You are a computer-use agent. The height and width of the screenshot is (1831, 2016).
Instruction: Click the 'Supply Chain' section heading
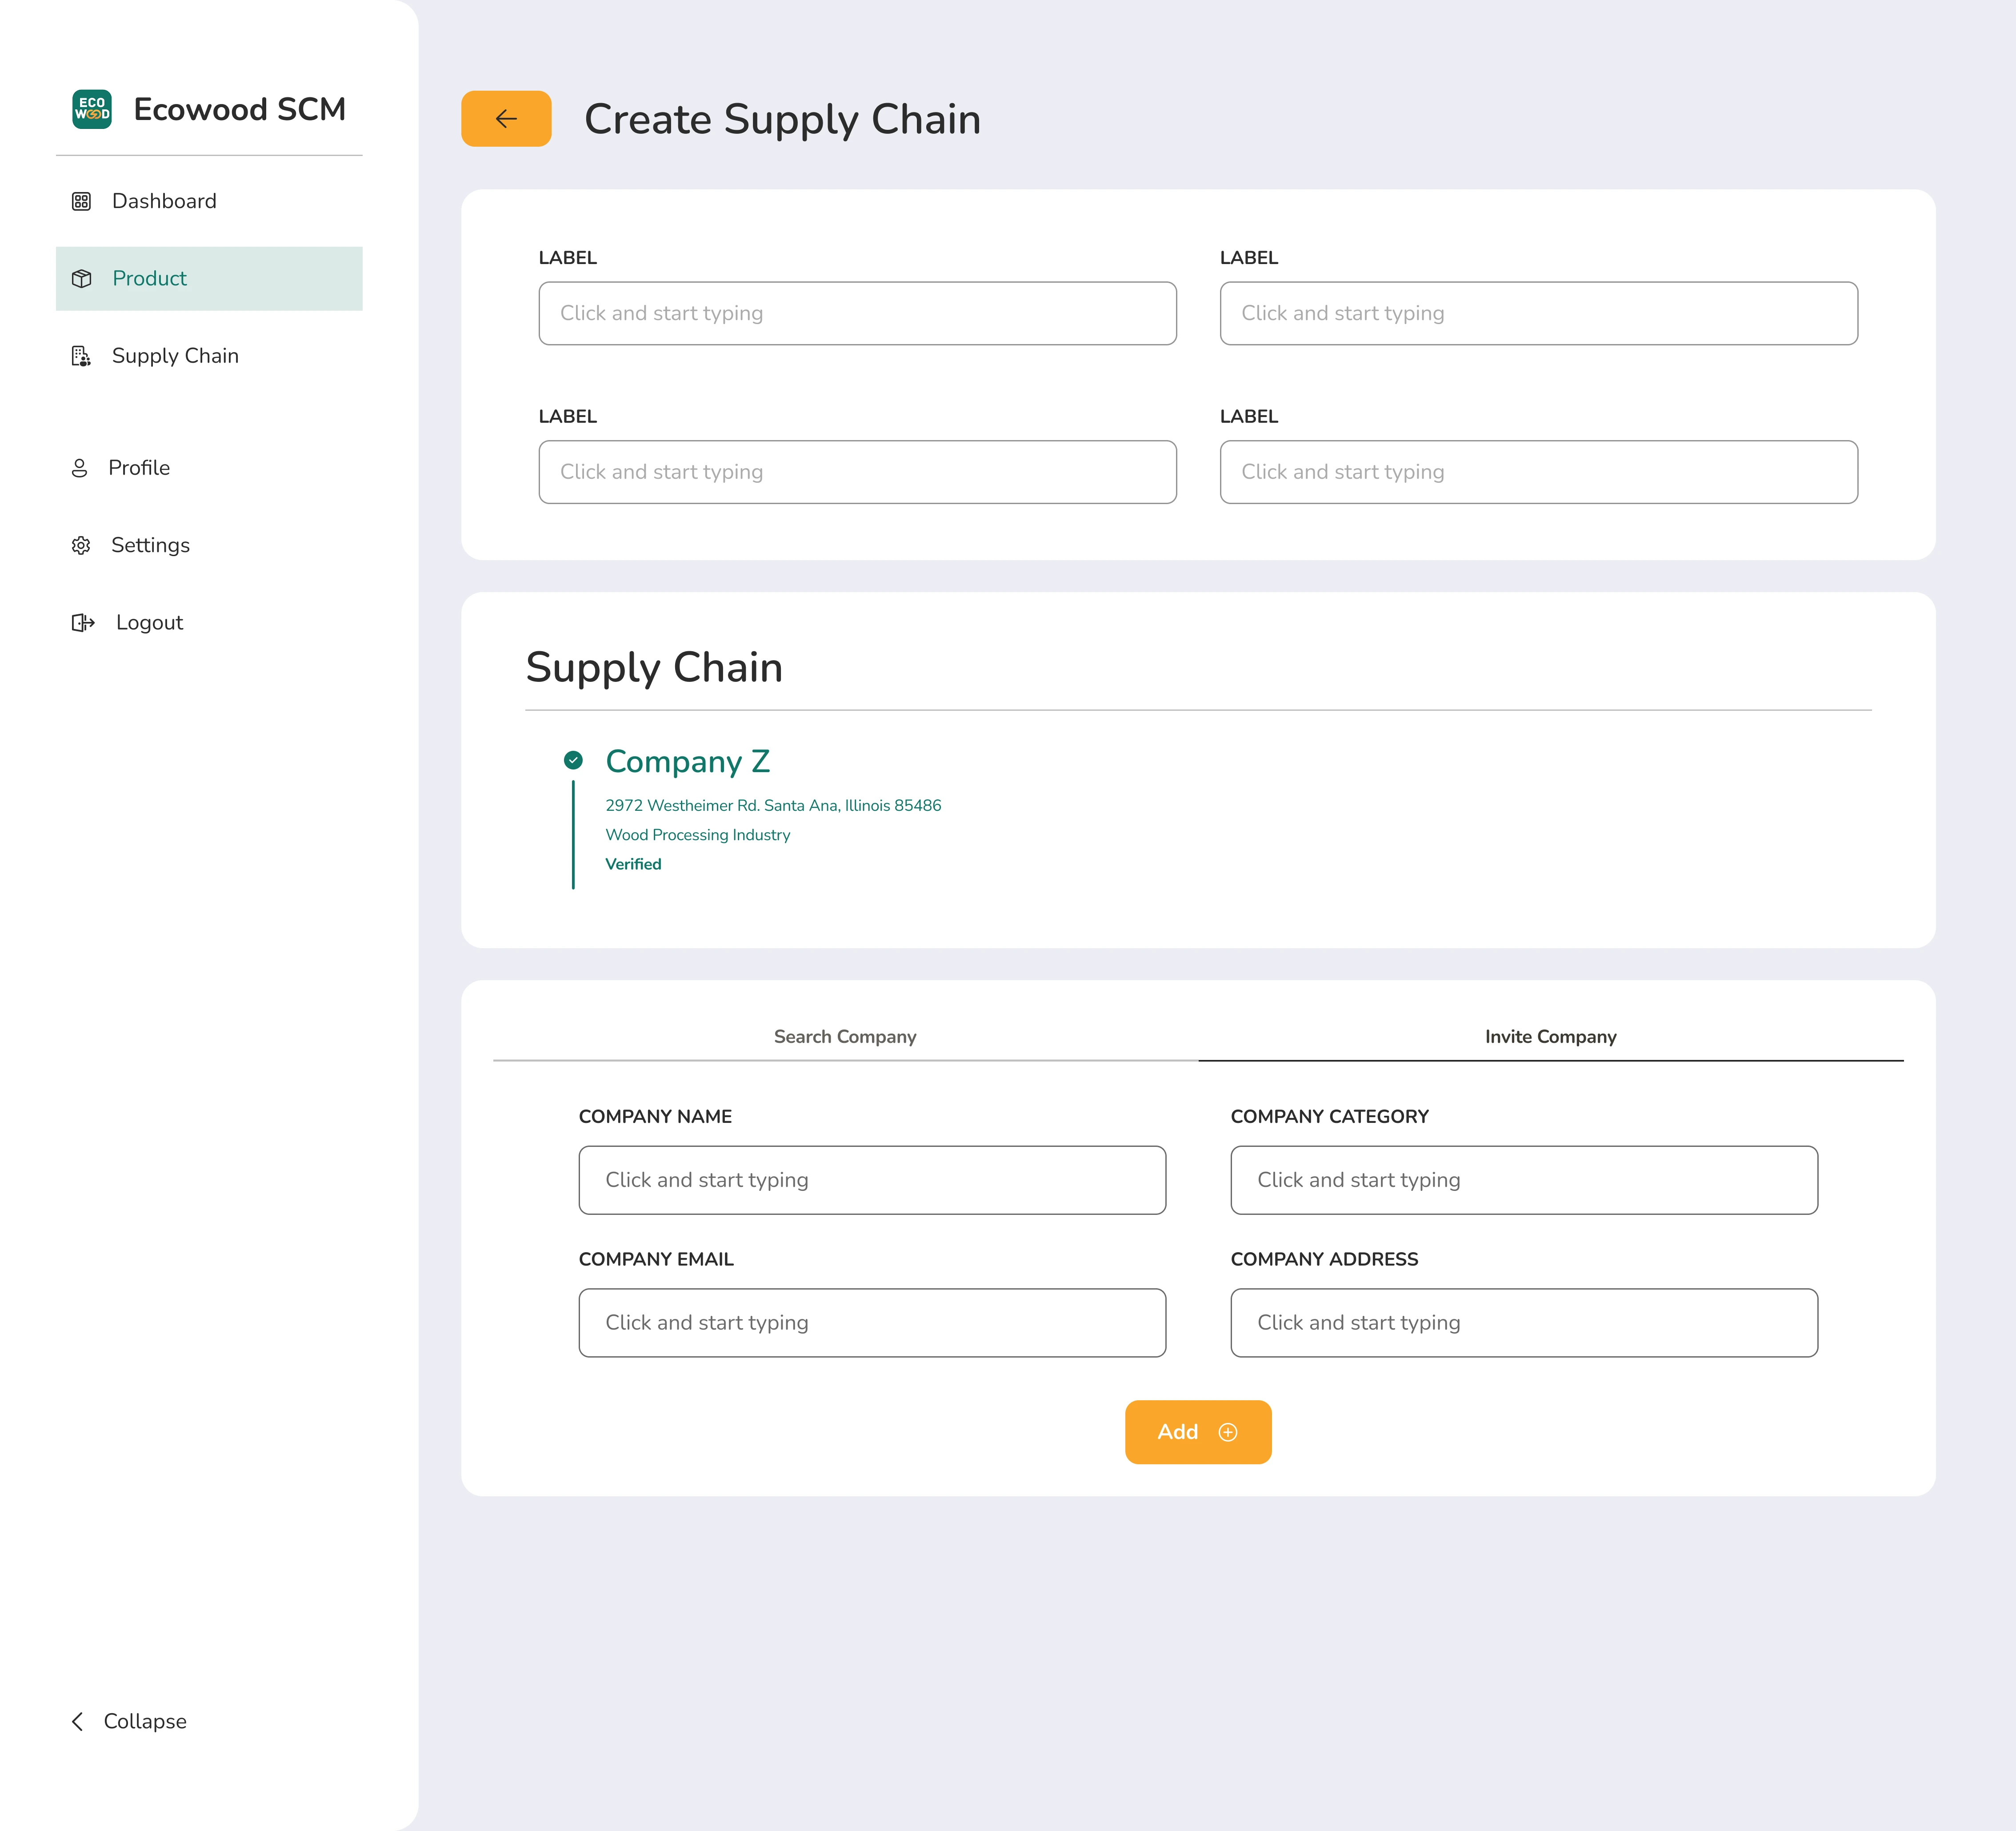point(654,668)
